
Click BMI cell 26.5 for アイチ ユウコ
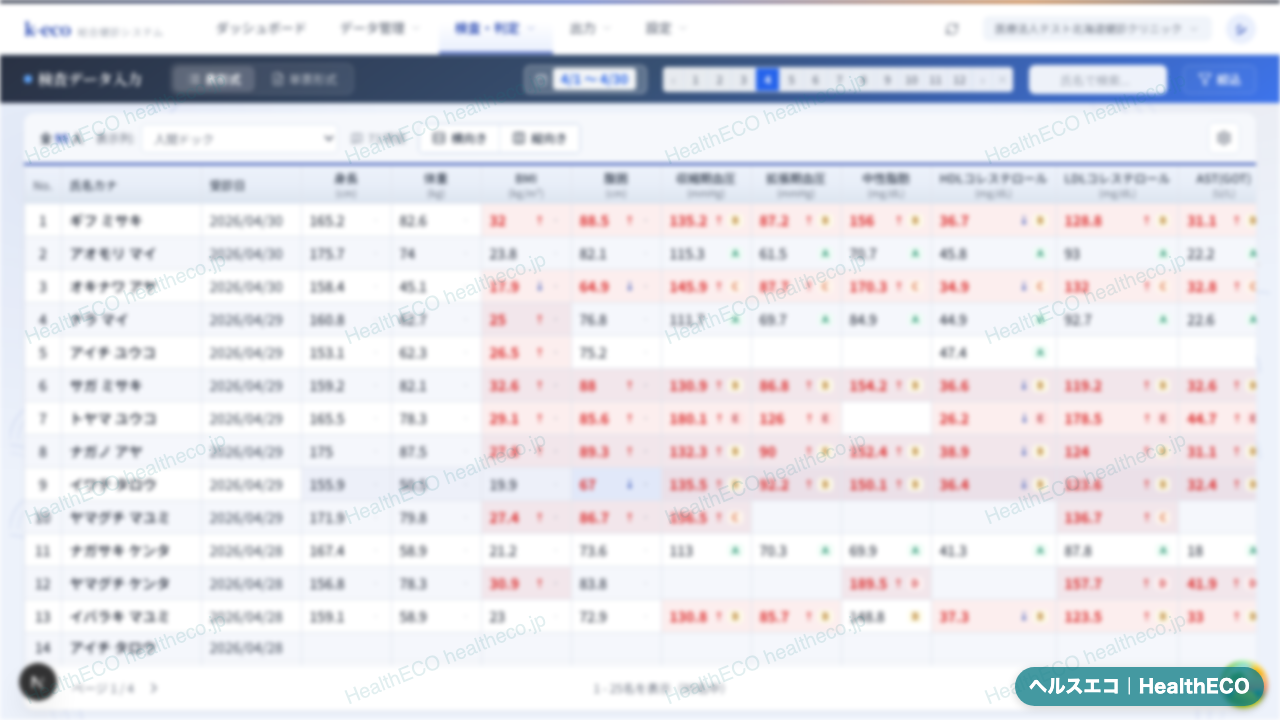pos(526,353)
